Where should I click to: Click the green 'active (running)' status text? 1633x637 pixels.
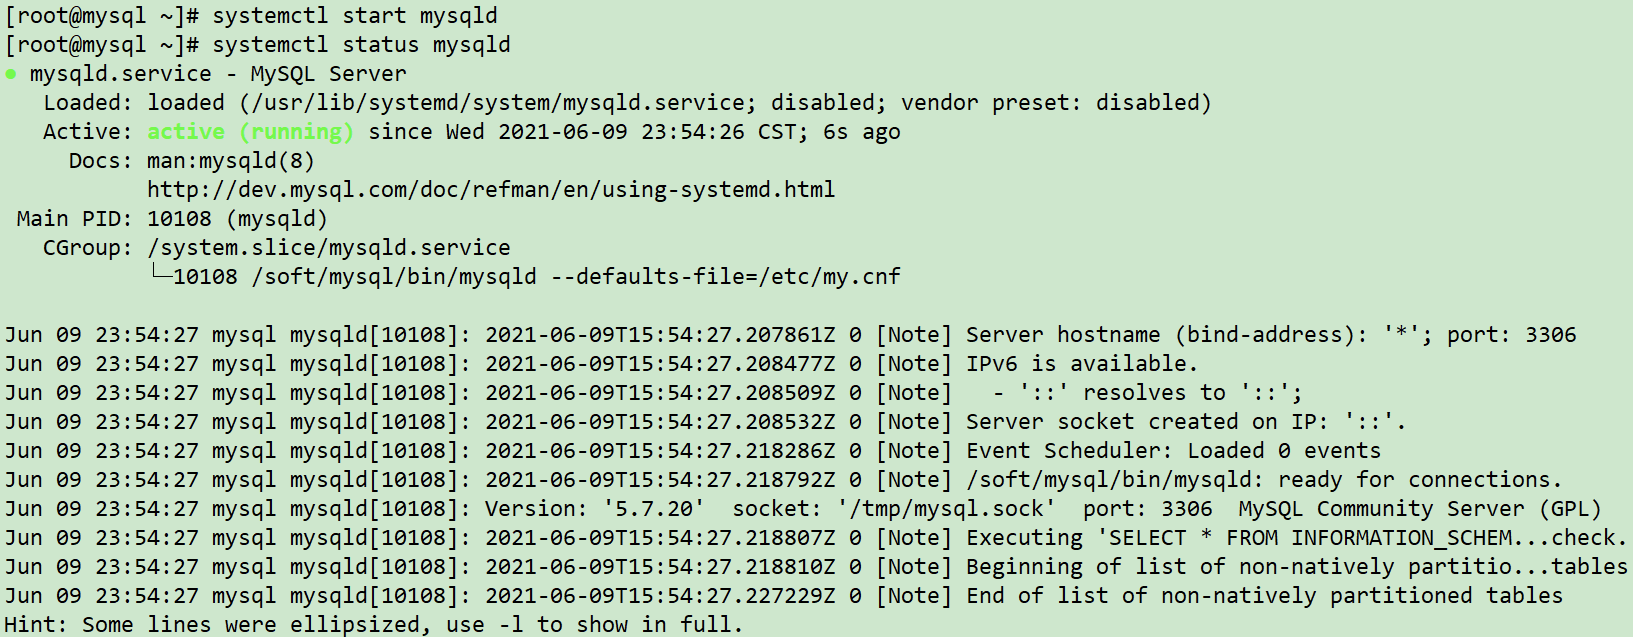pos(250,132)
